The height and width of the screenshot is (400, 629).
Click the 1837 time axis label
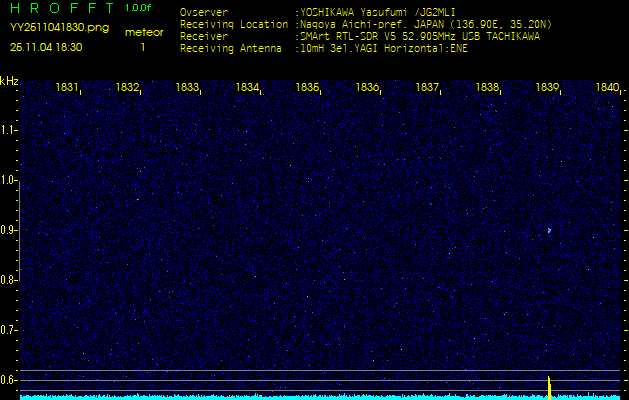(427, 88)
